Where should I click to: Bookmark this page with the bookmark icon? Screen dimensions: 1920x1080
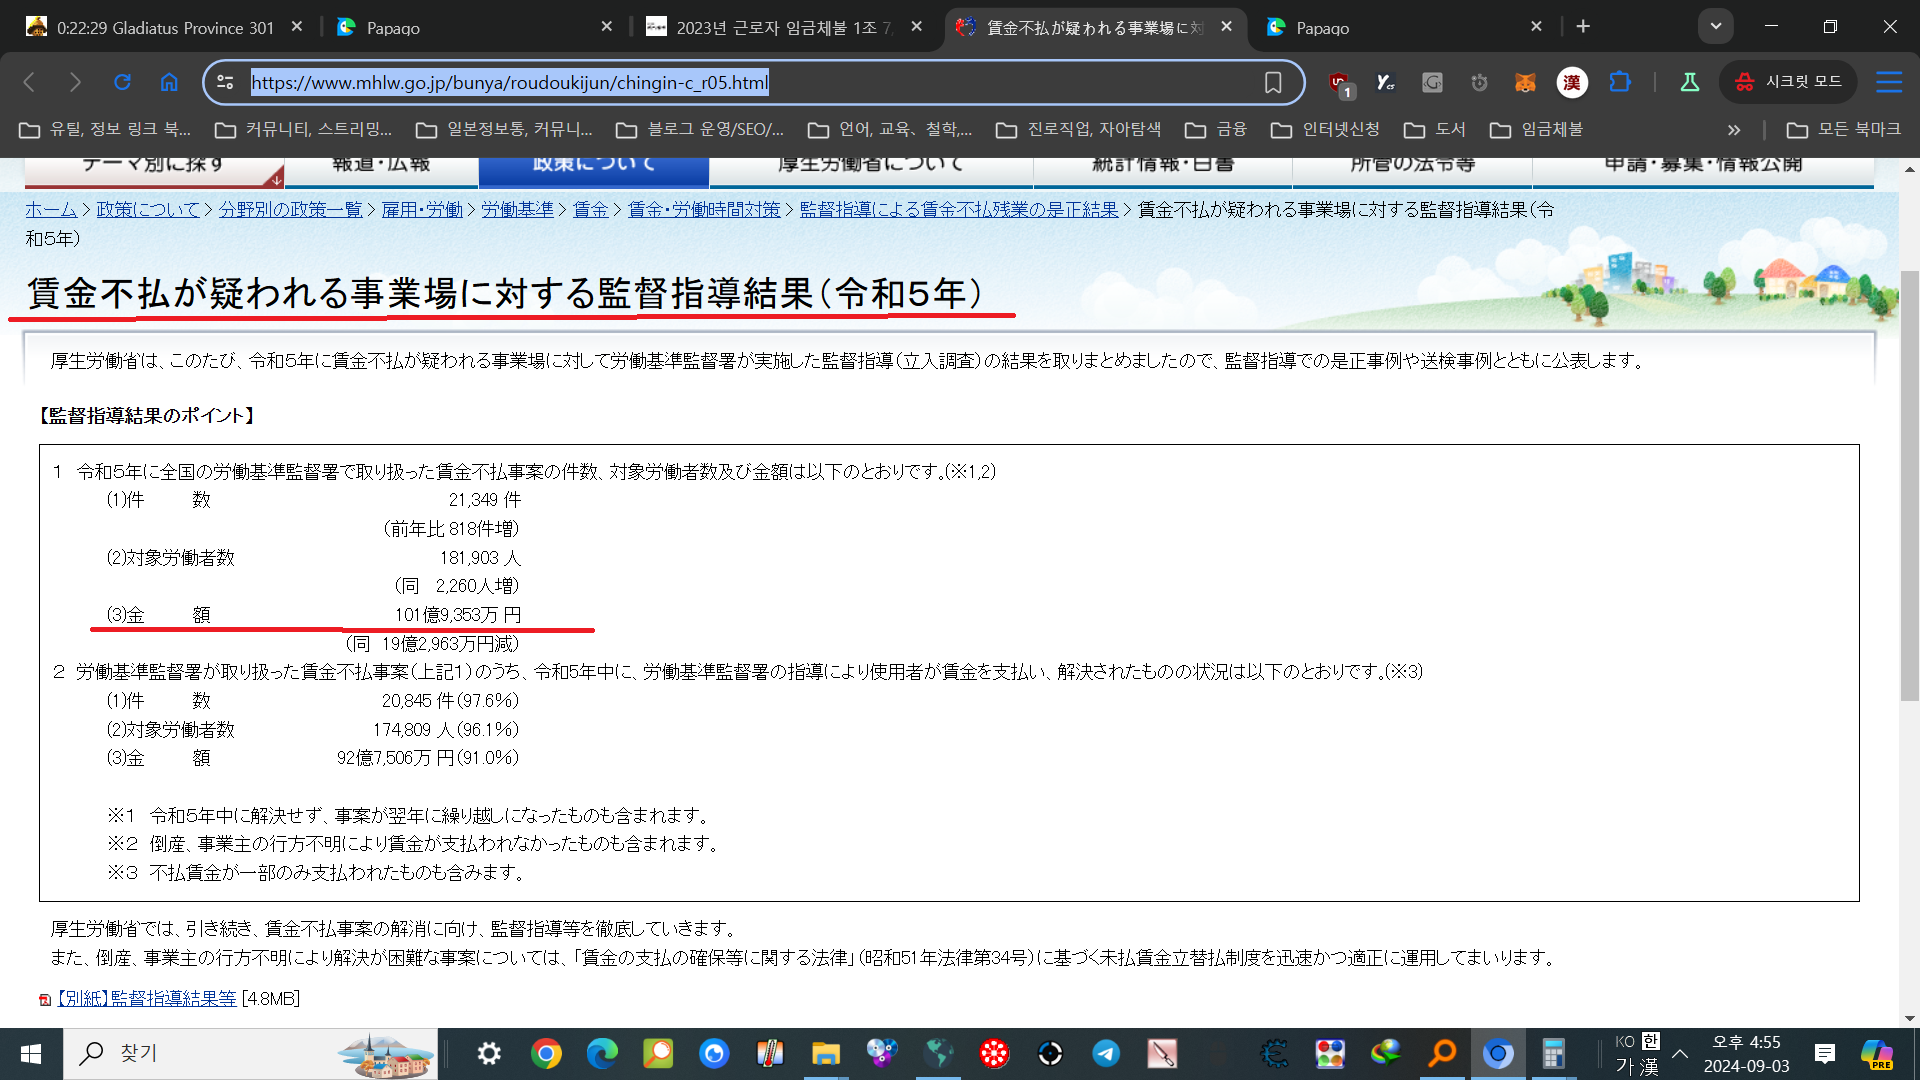(1272, 82)
